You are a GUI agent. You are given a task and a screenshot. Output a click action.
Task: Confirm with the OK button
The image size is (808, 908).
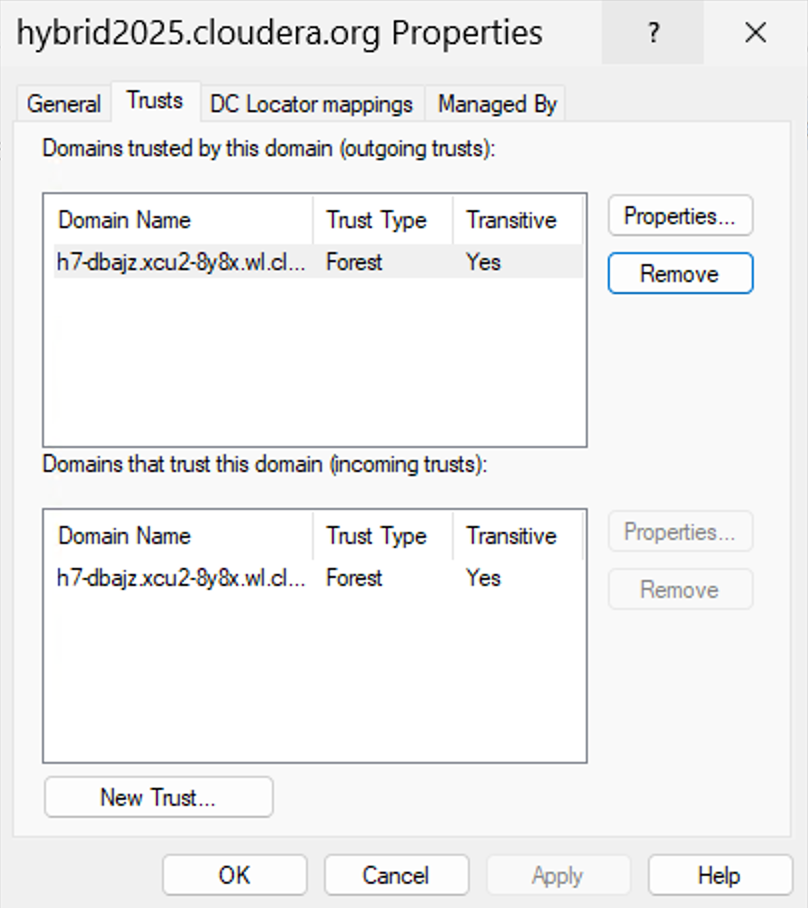pyautogui.click(x=235, y=875)
